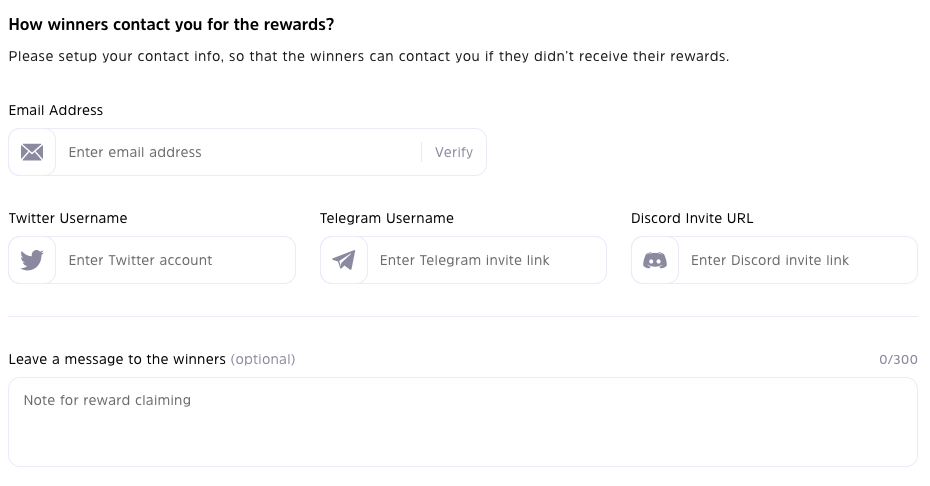Focus the Enter email address field
This screenshot has height=486, width=930.
pos(240,152)
